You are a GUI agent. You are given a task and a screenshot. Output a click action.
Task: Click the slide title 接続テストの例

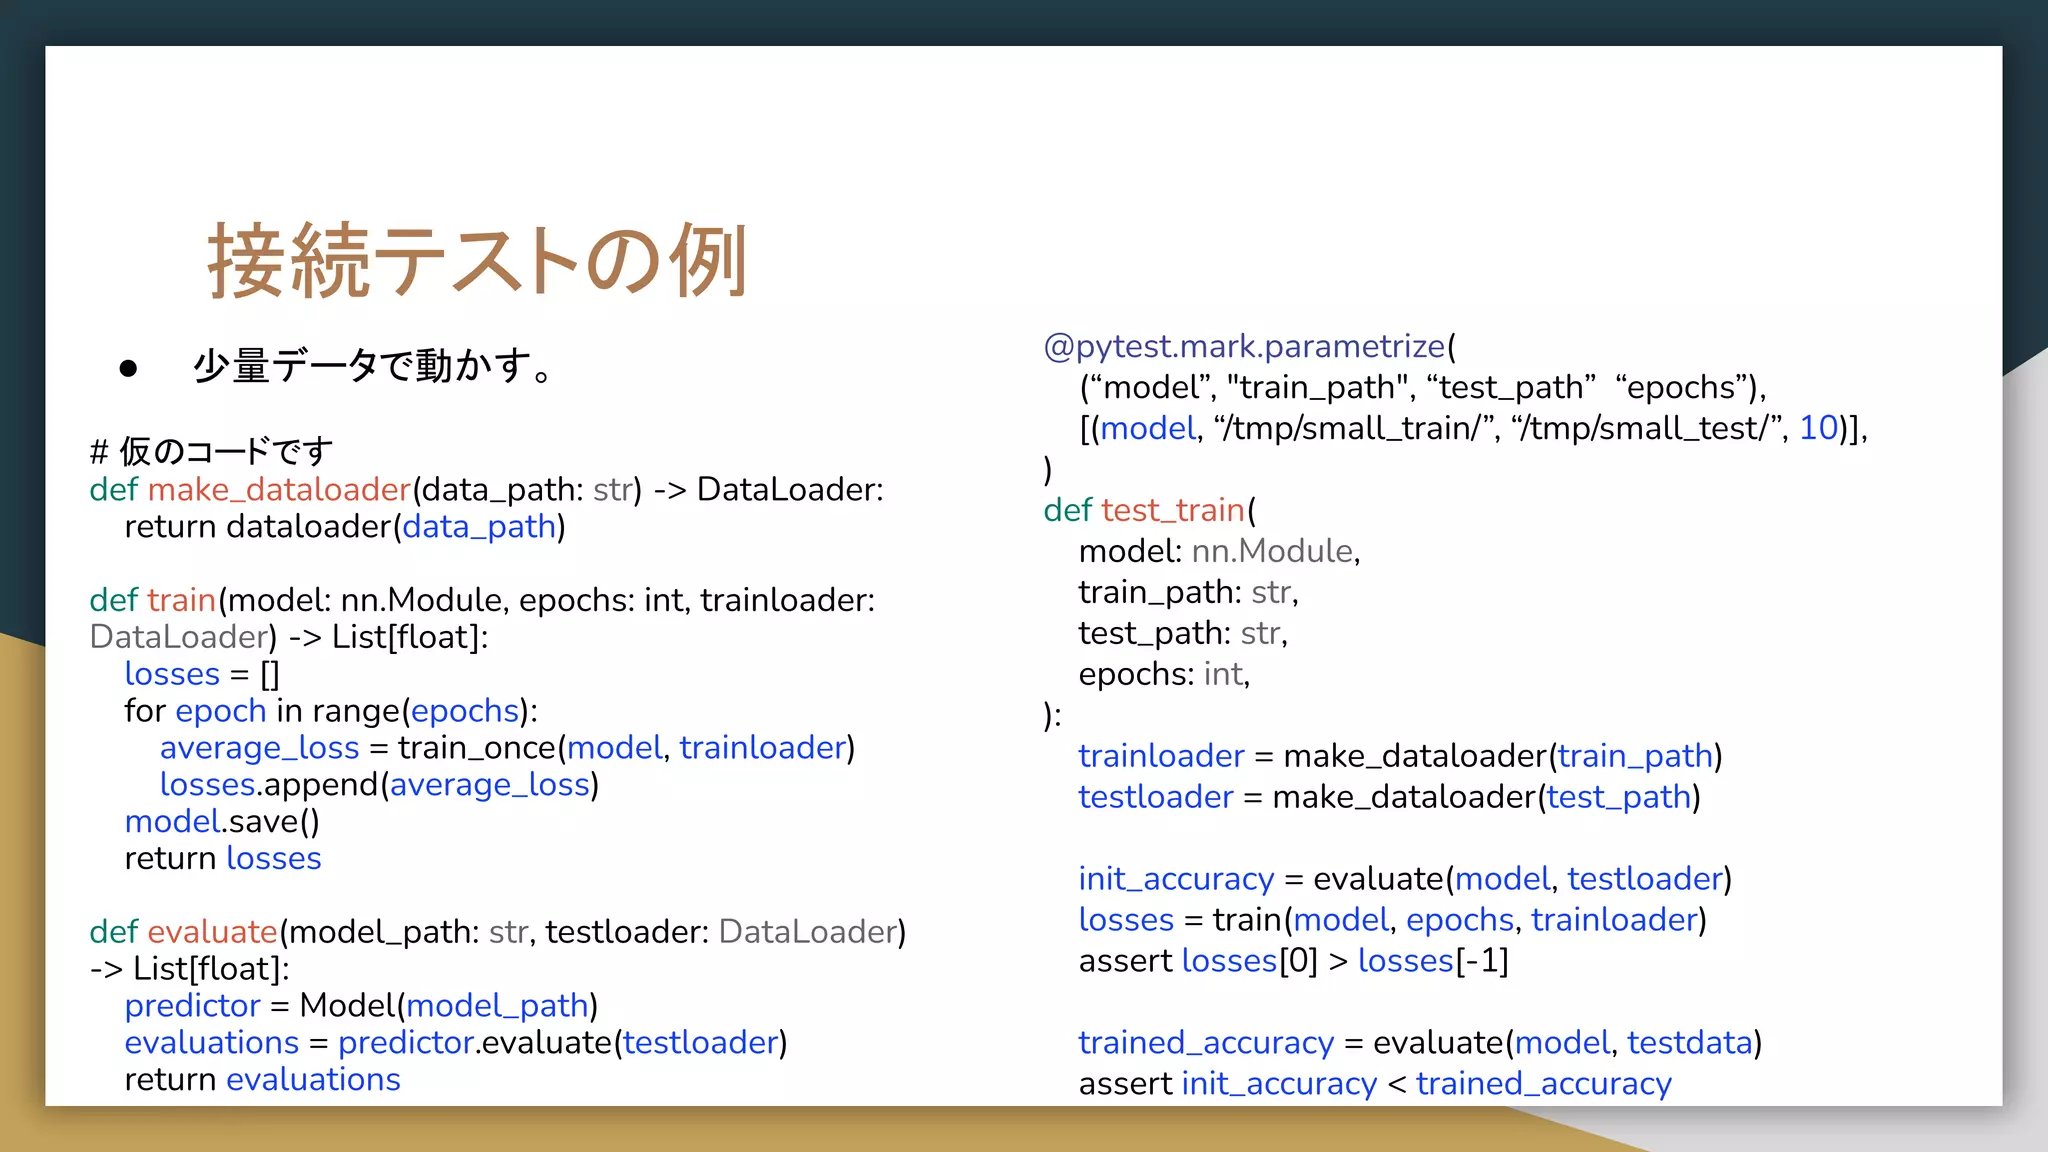coord(477,261)
